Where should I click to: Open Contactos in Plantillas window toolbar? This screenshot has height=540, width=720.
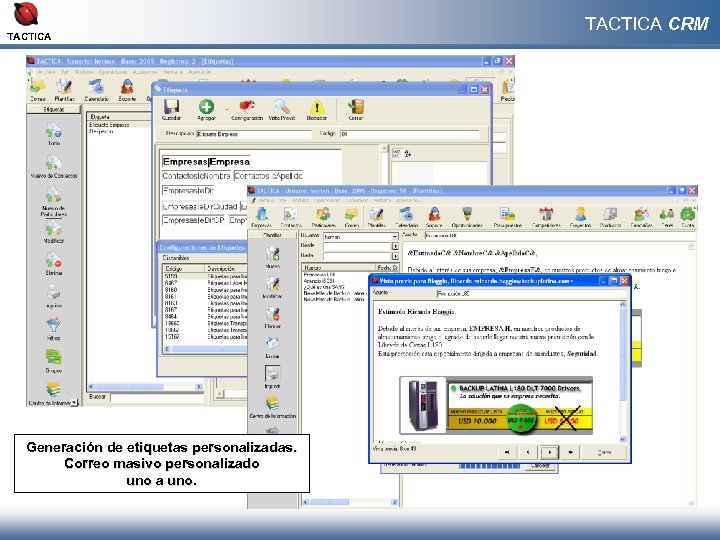coord(291,215)
